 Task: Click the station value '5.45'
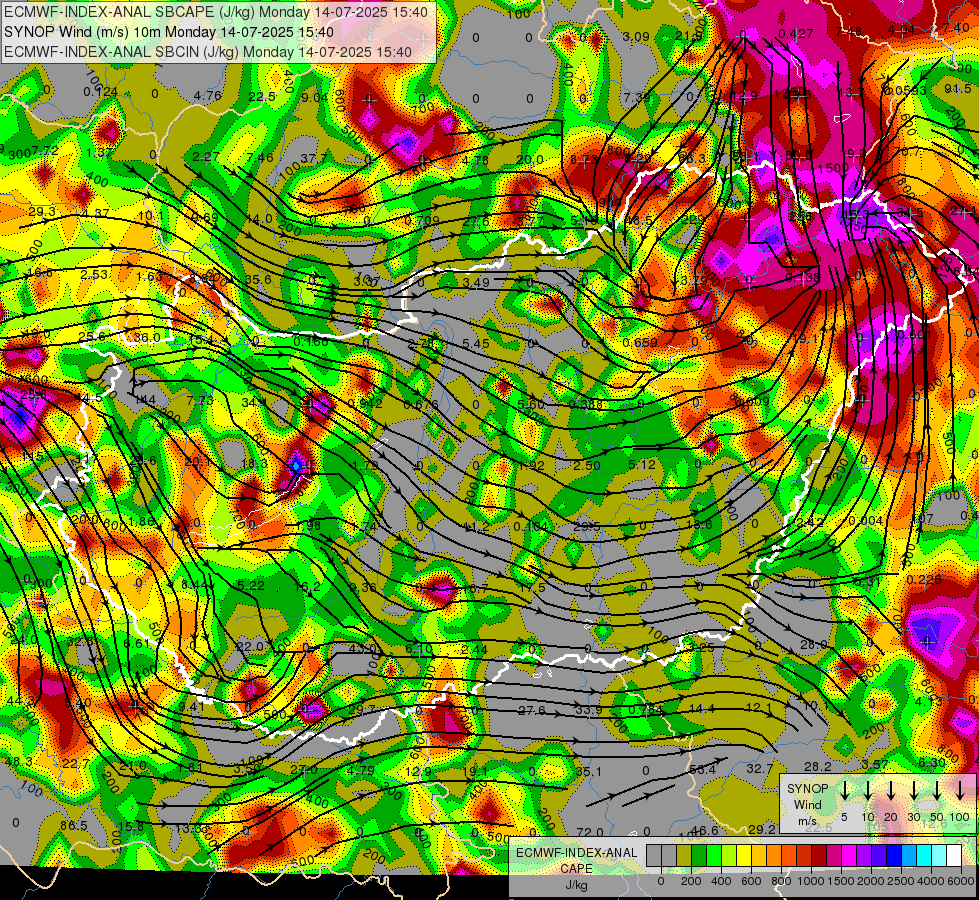click(476, 344)
